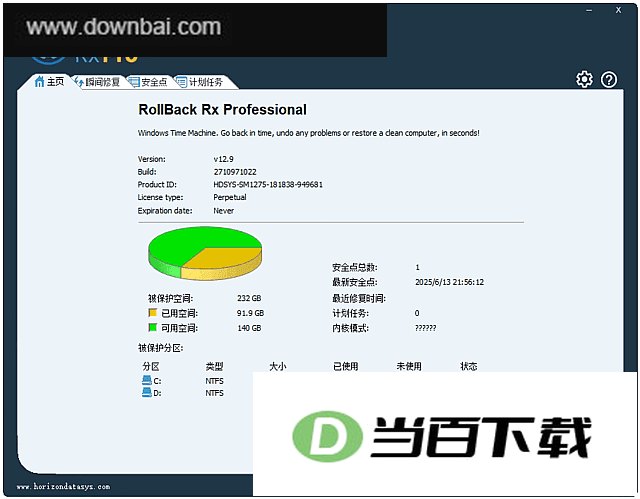The width and height of the screenshot is (640, 499).
Task: Click the orange 已用空间 color swatch
Action: [153, 313]
